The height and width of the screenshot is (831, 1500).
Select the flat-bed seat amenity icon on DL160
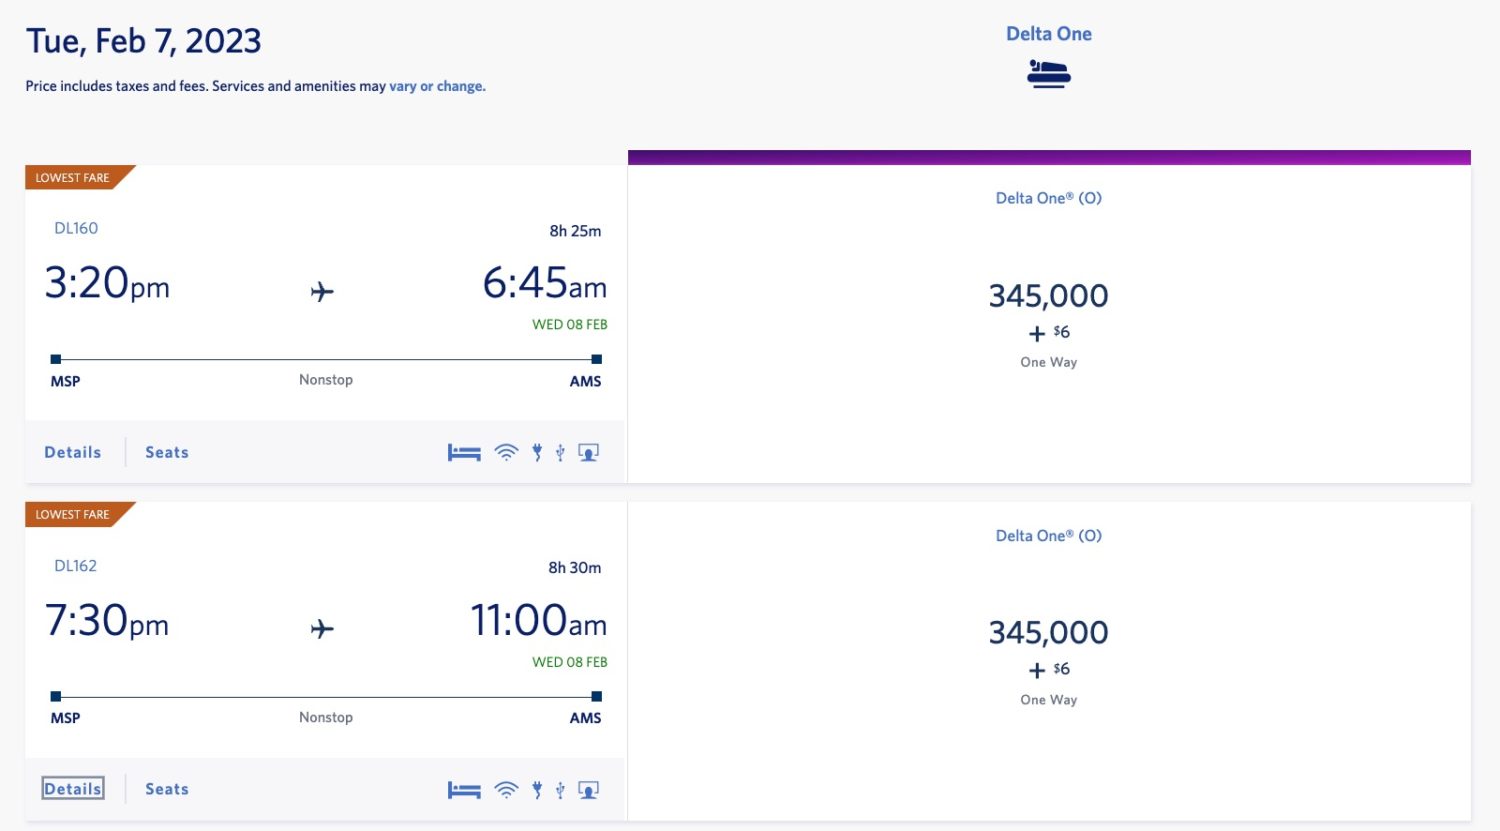pos(463,452)
